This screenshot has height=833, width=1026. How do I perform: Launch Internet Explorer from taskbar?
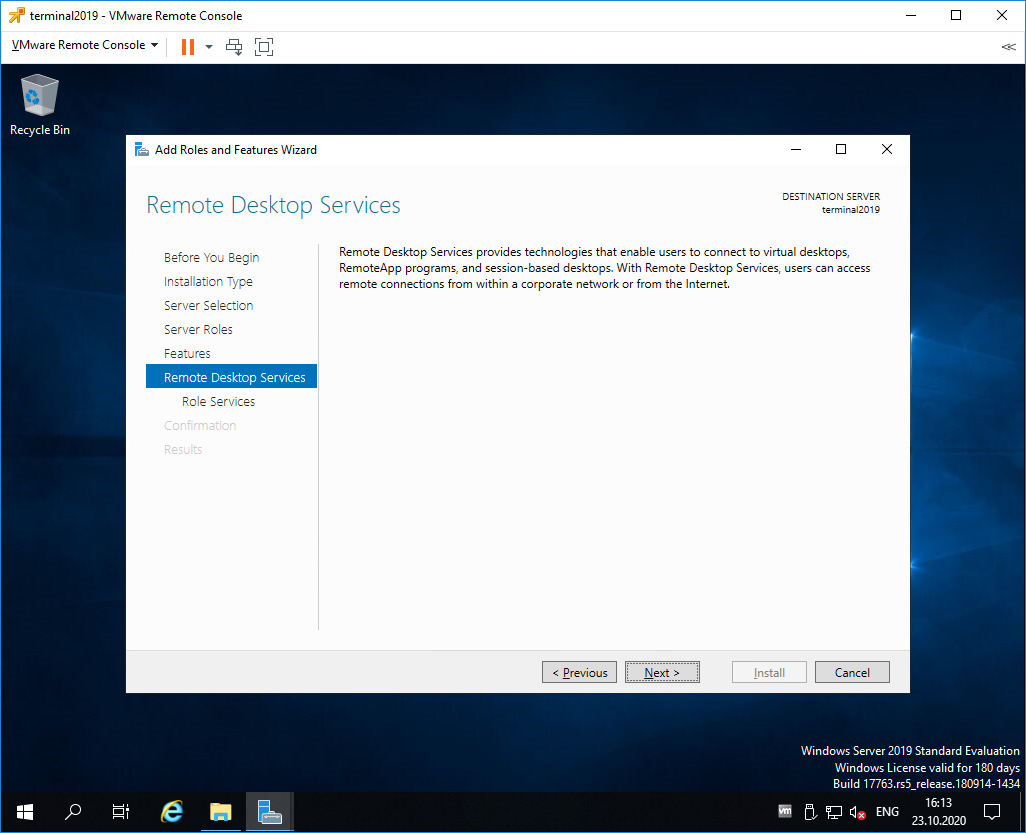[x=172, y=812]
